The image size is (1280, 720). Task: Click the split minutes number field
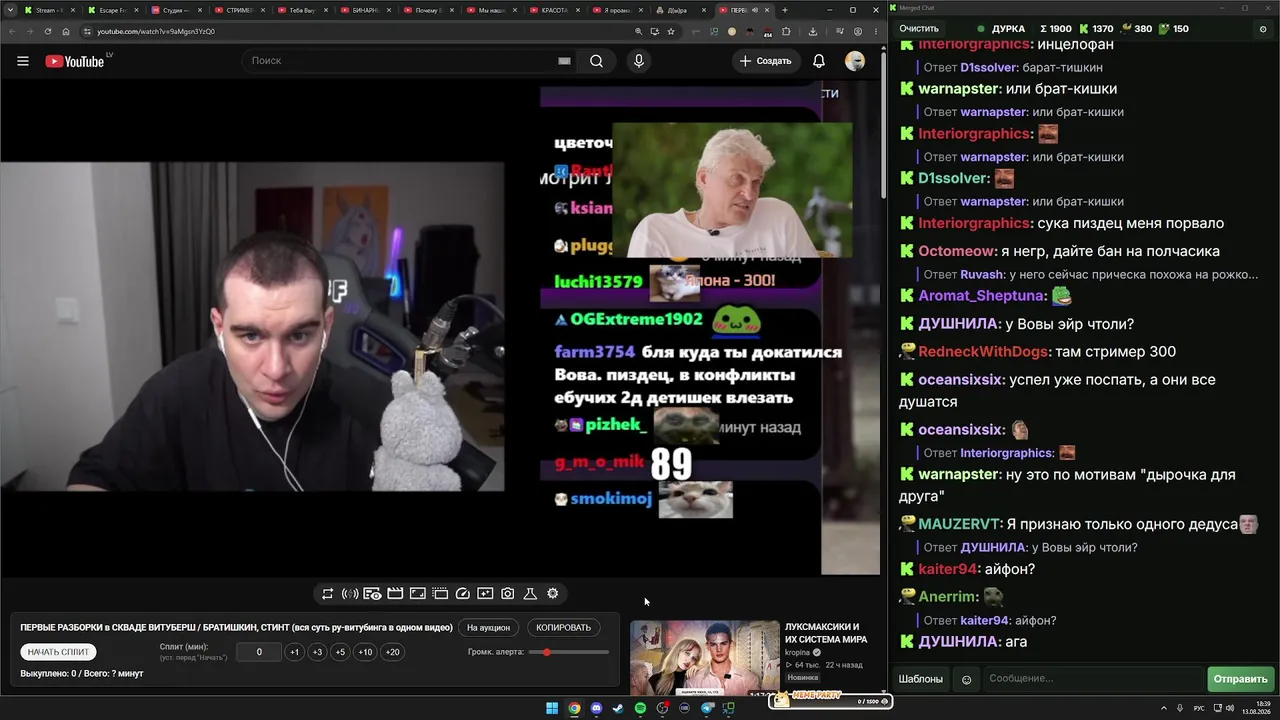pyautogui.click(x=259, y=652)
